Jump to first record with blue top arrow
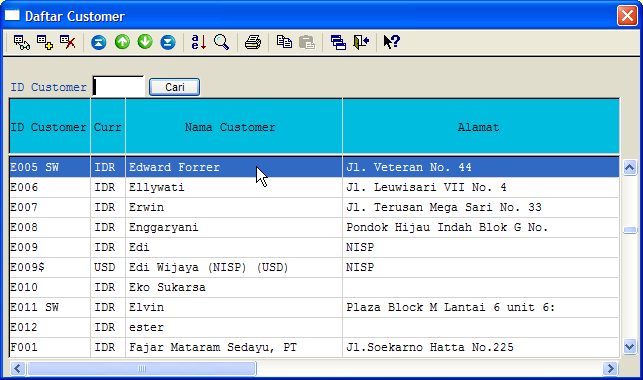 (x=98, y=42)
